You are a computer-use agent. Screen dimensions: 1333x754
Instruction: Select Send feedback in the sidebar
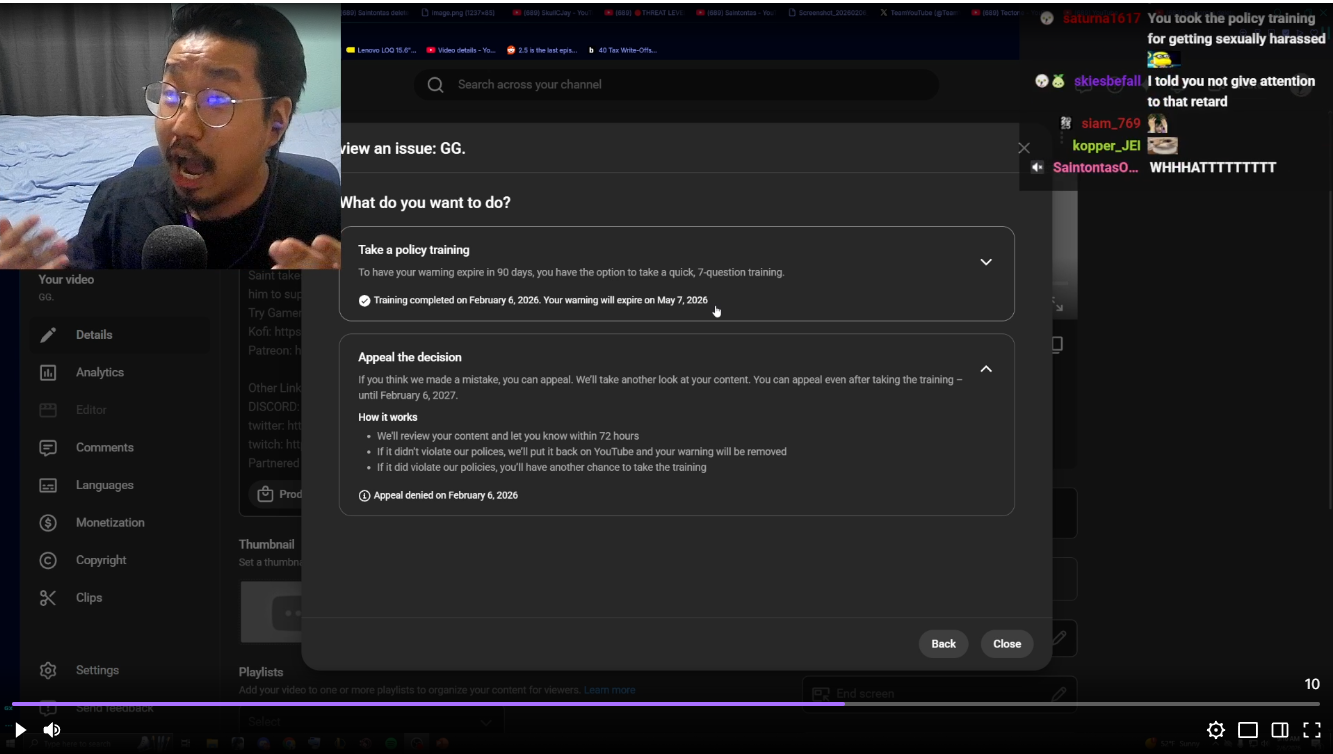[114, 708]
